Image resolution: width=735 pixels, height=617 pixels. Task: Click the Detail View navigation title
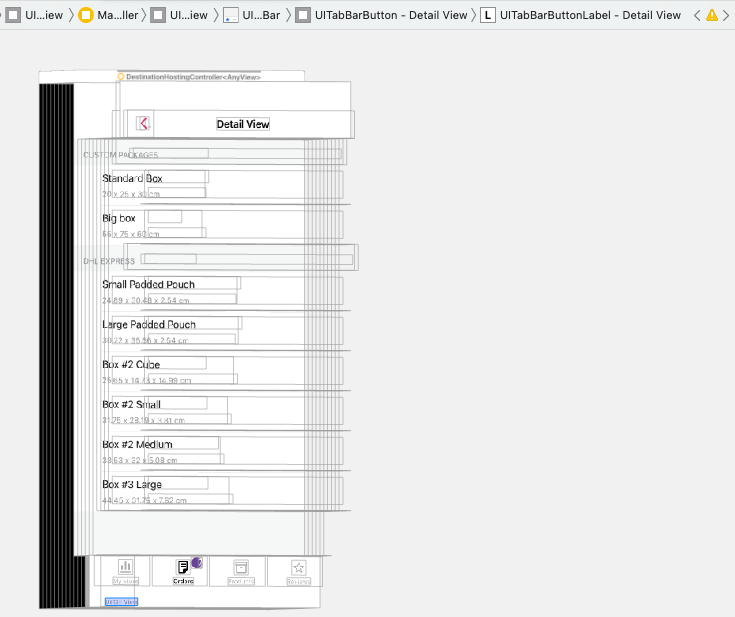click(243, 124)
